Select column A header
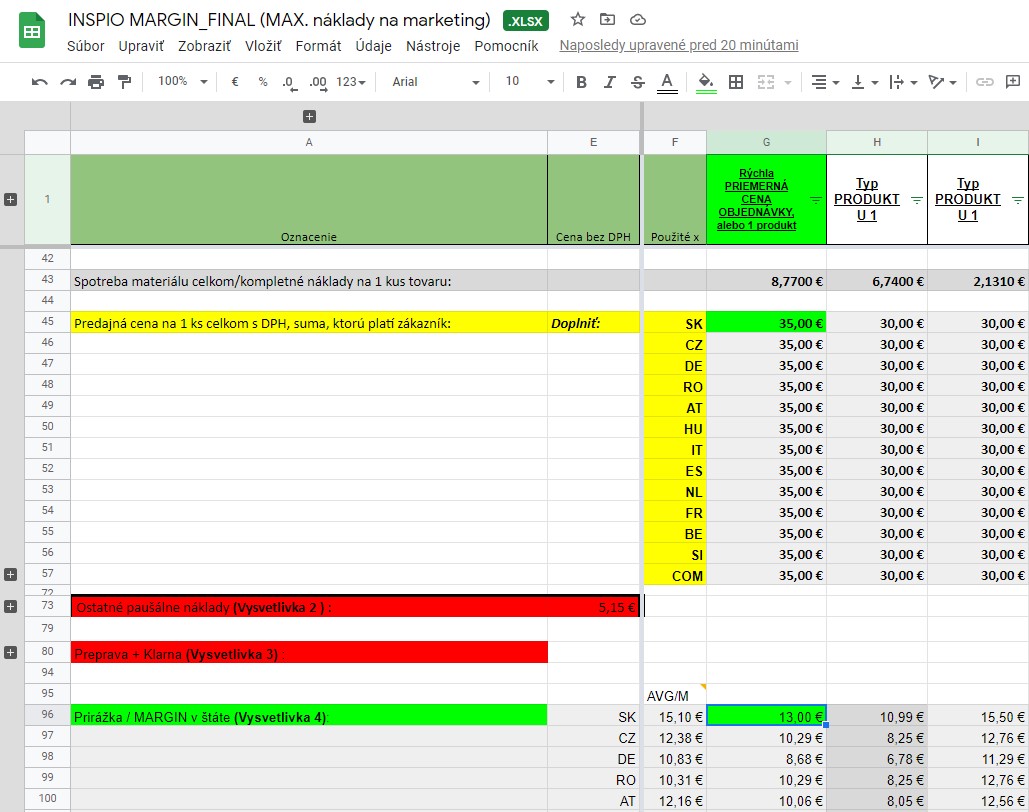This screenshot has height=812, width=1029. click(x=309, y=142)
